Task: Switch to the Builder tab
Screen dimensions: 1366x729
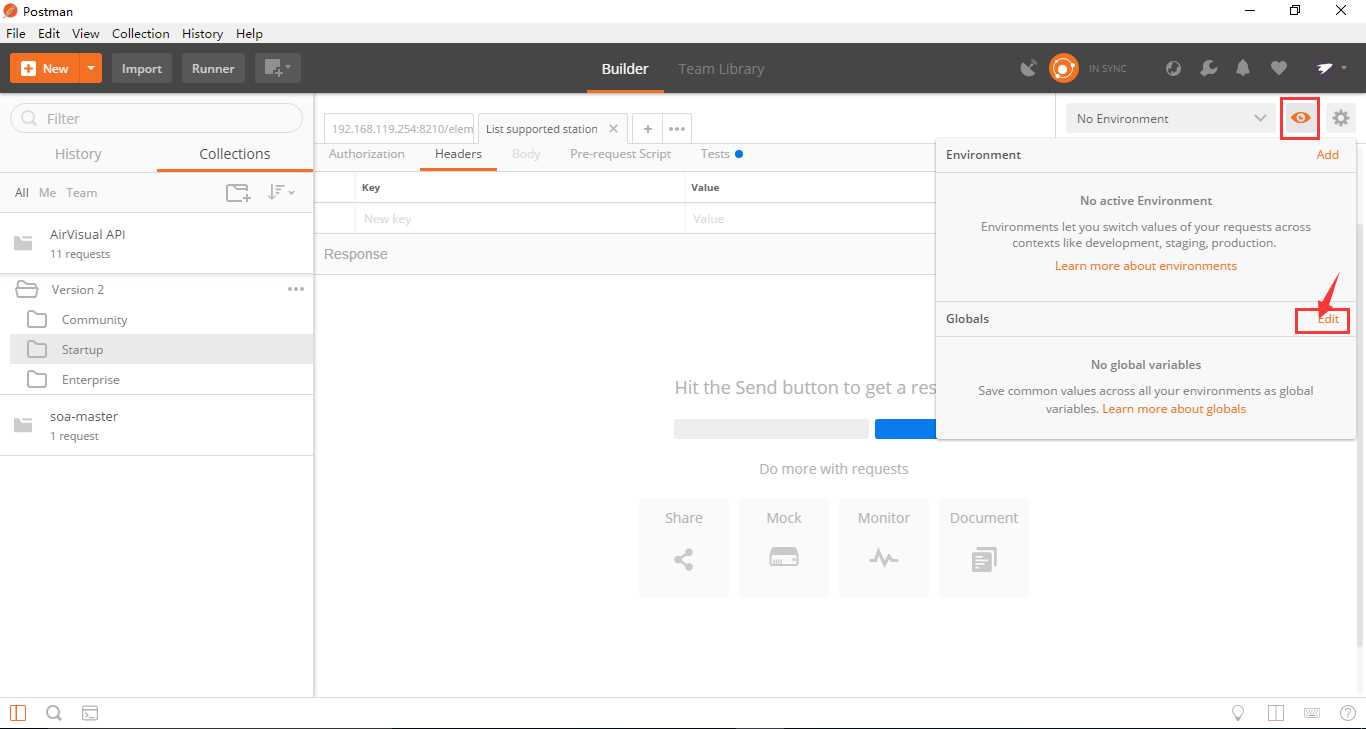Action: 625,69
